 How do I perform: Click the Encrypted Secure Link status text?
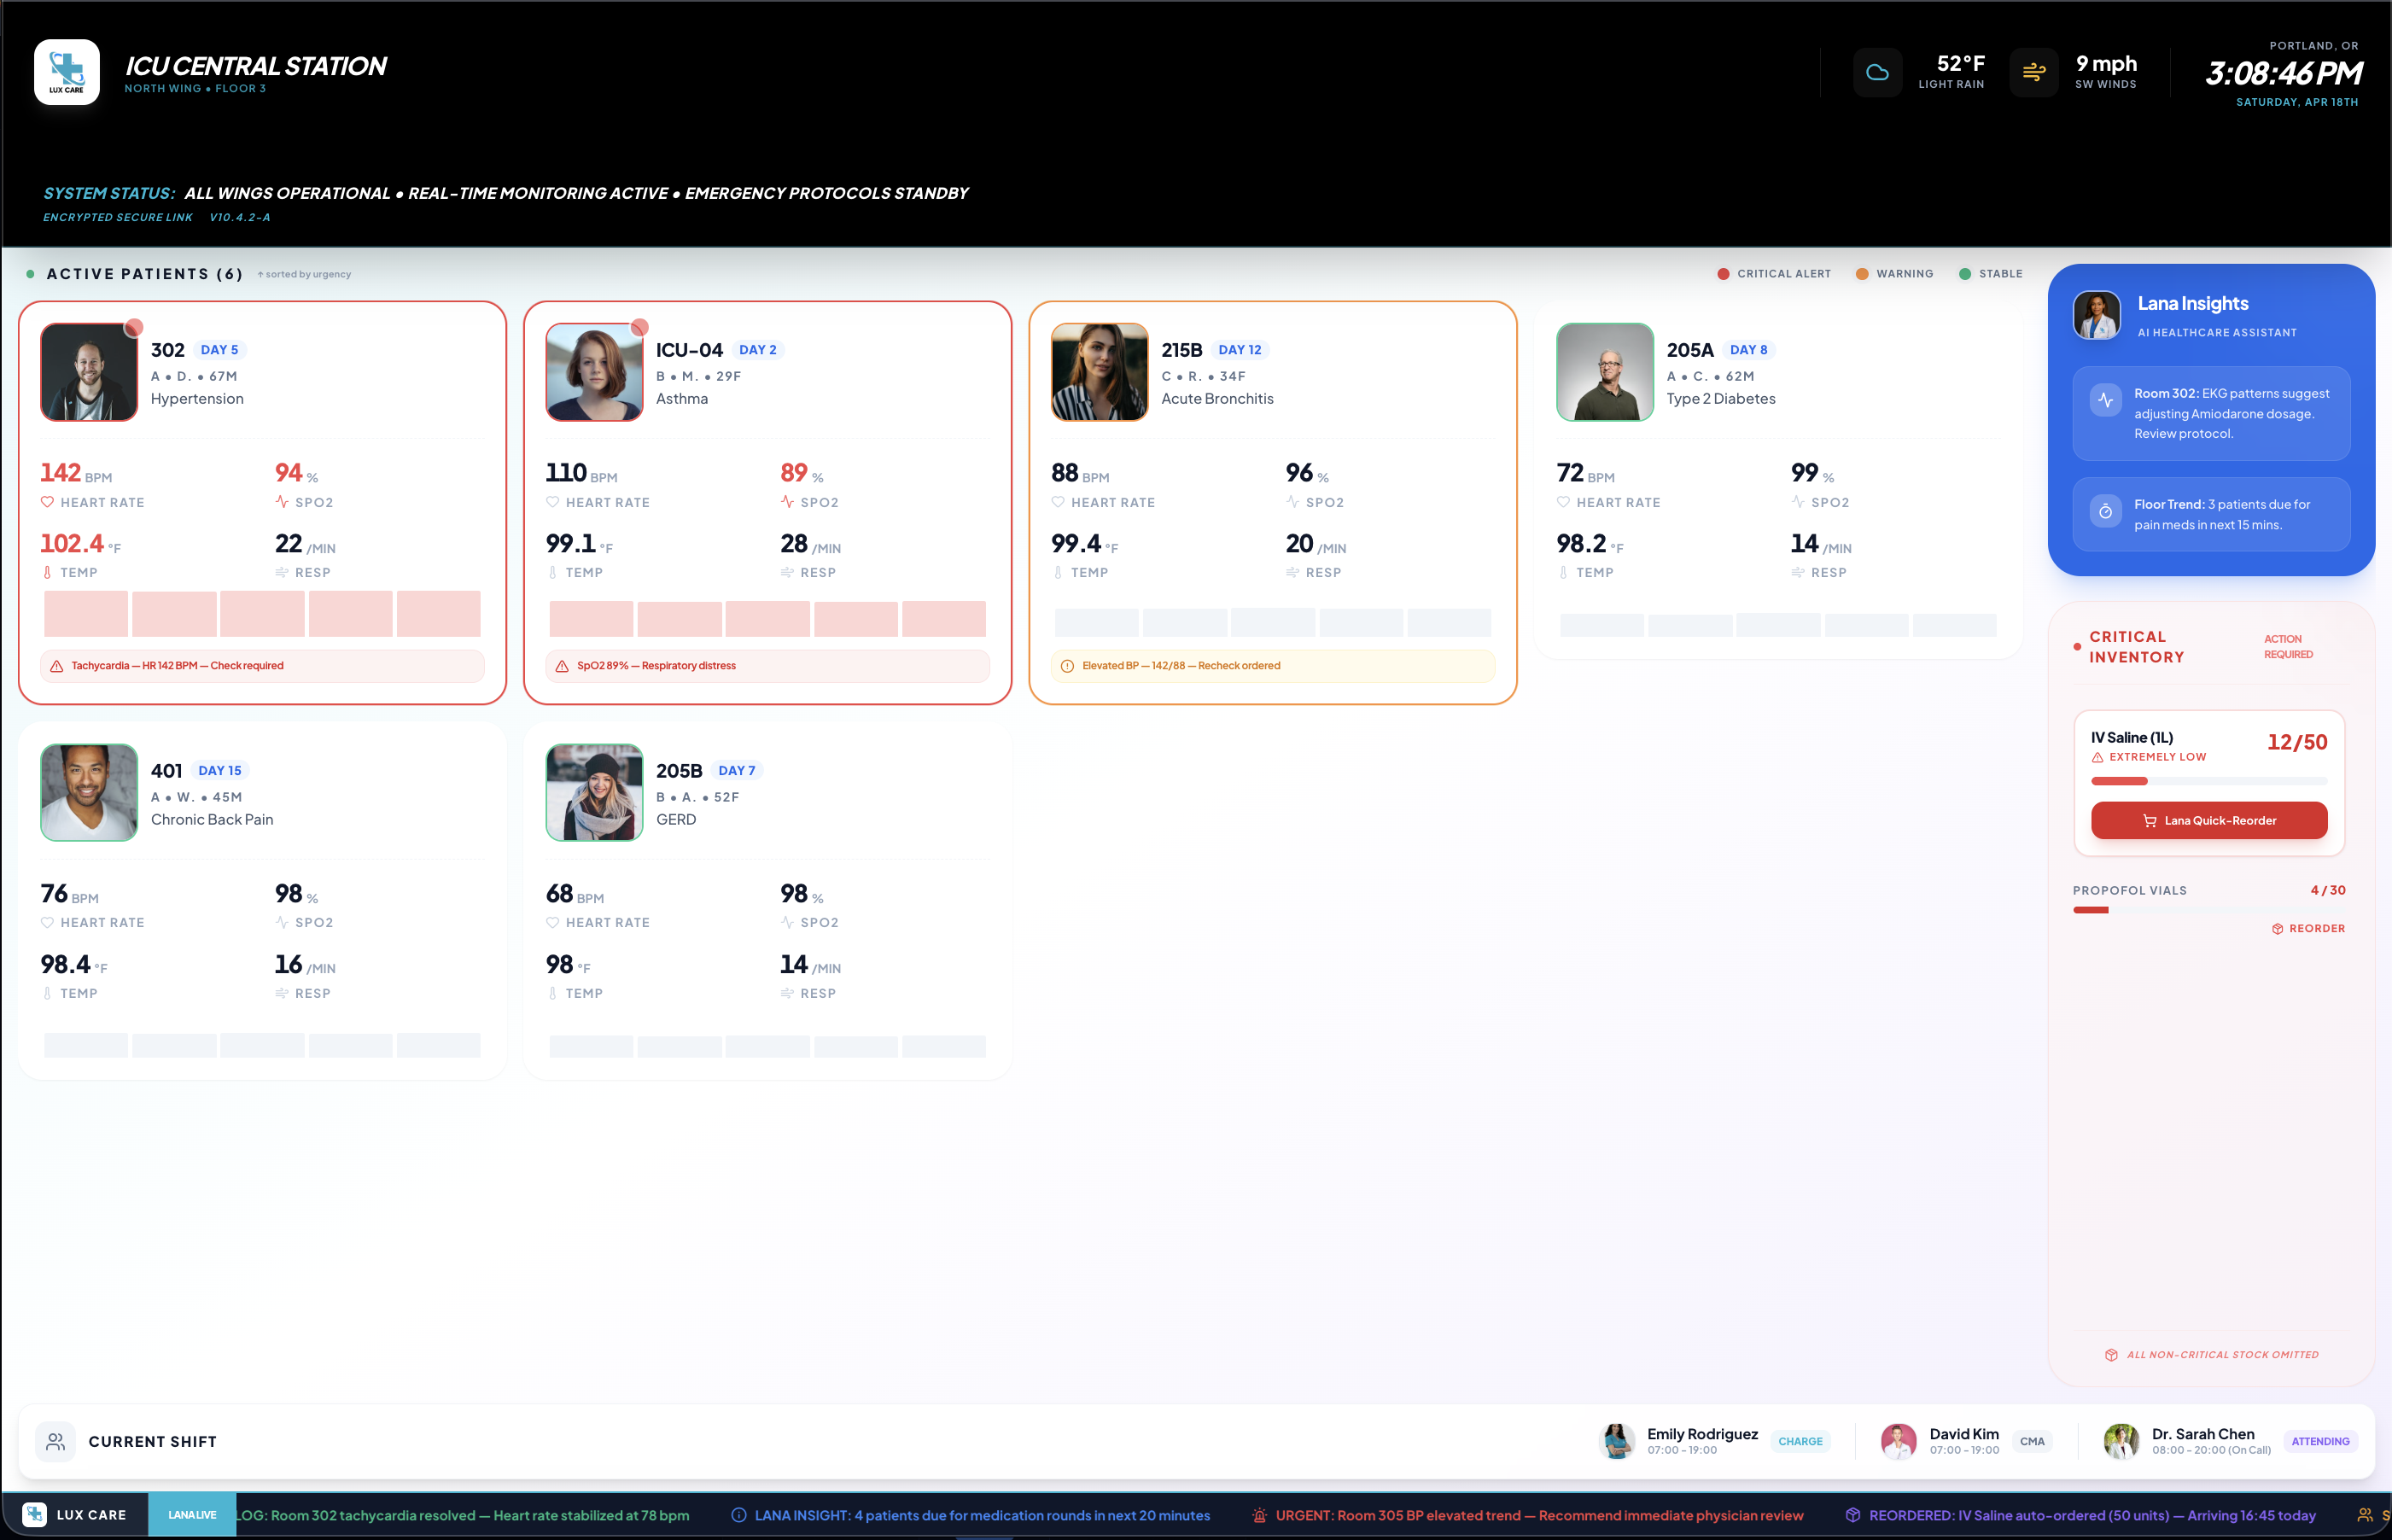[118, 218]
